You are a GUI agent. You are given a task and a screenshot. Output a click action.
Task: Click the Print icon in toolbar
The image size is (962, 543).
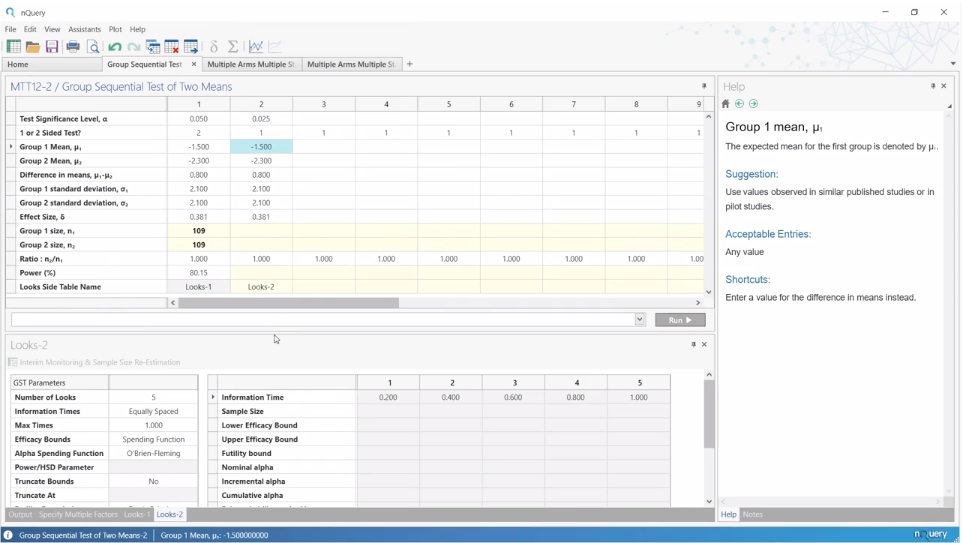tap(73, 47)
